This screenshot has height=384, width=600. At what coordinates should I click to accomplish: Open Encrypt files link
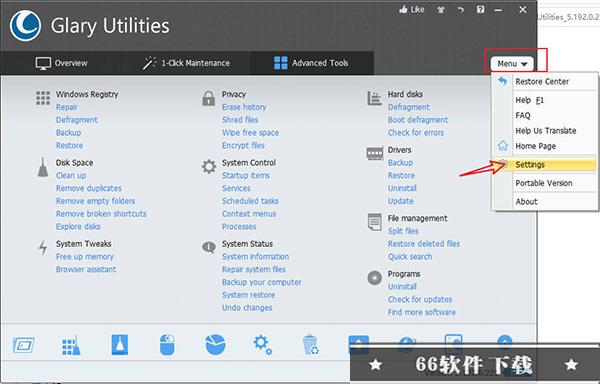click(x=243, y=145)
